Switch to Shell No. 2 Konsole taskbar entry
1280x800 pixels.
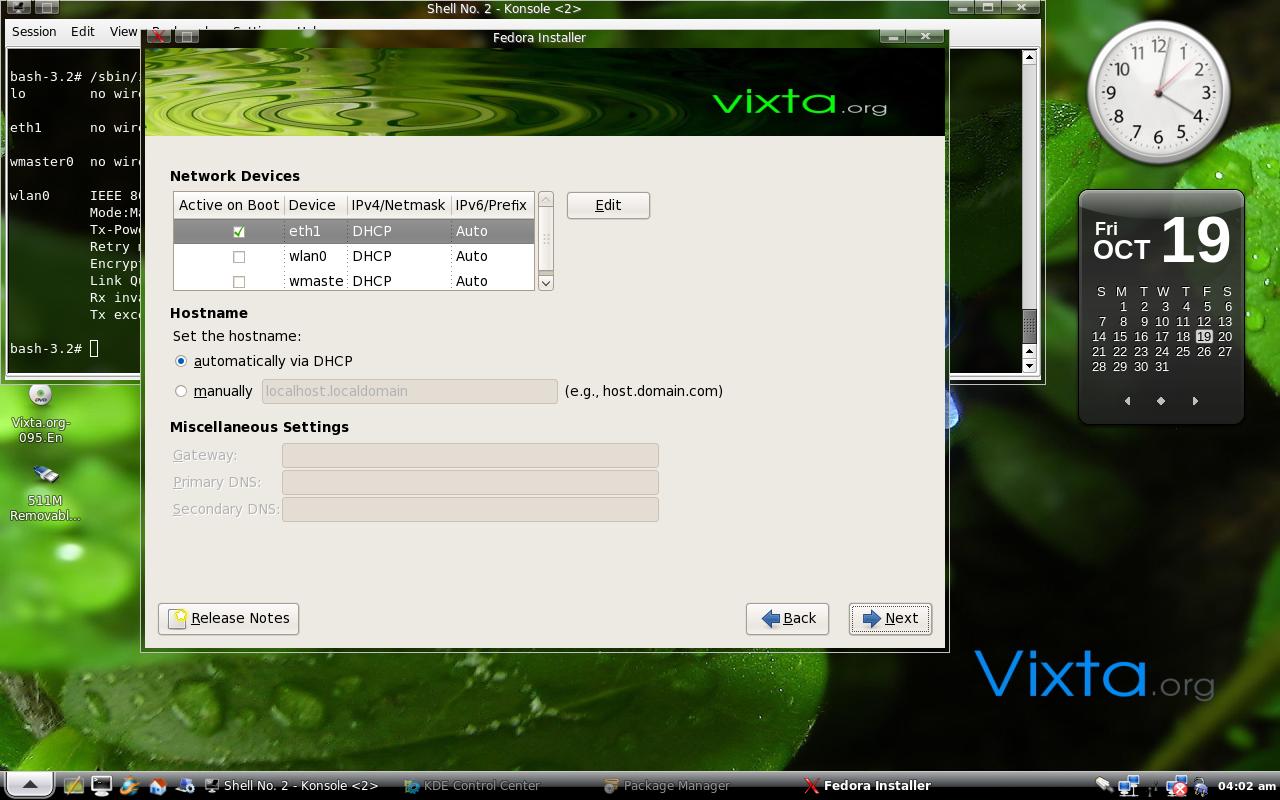point(291,786)
